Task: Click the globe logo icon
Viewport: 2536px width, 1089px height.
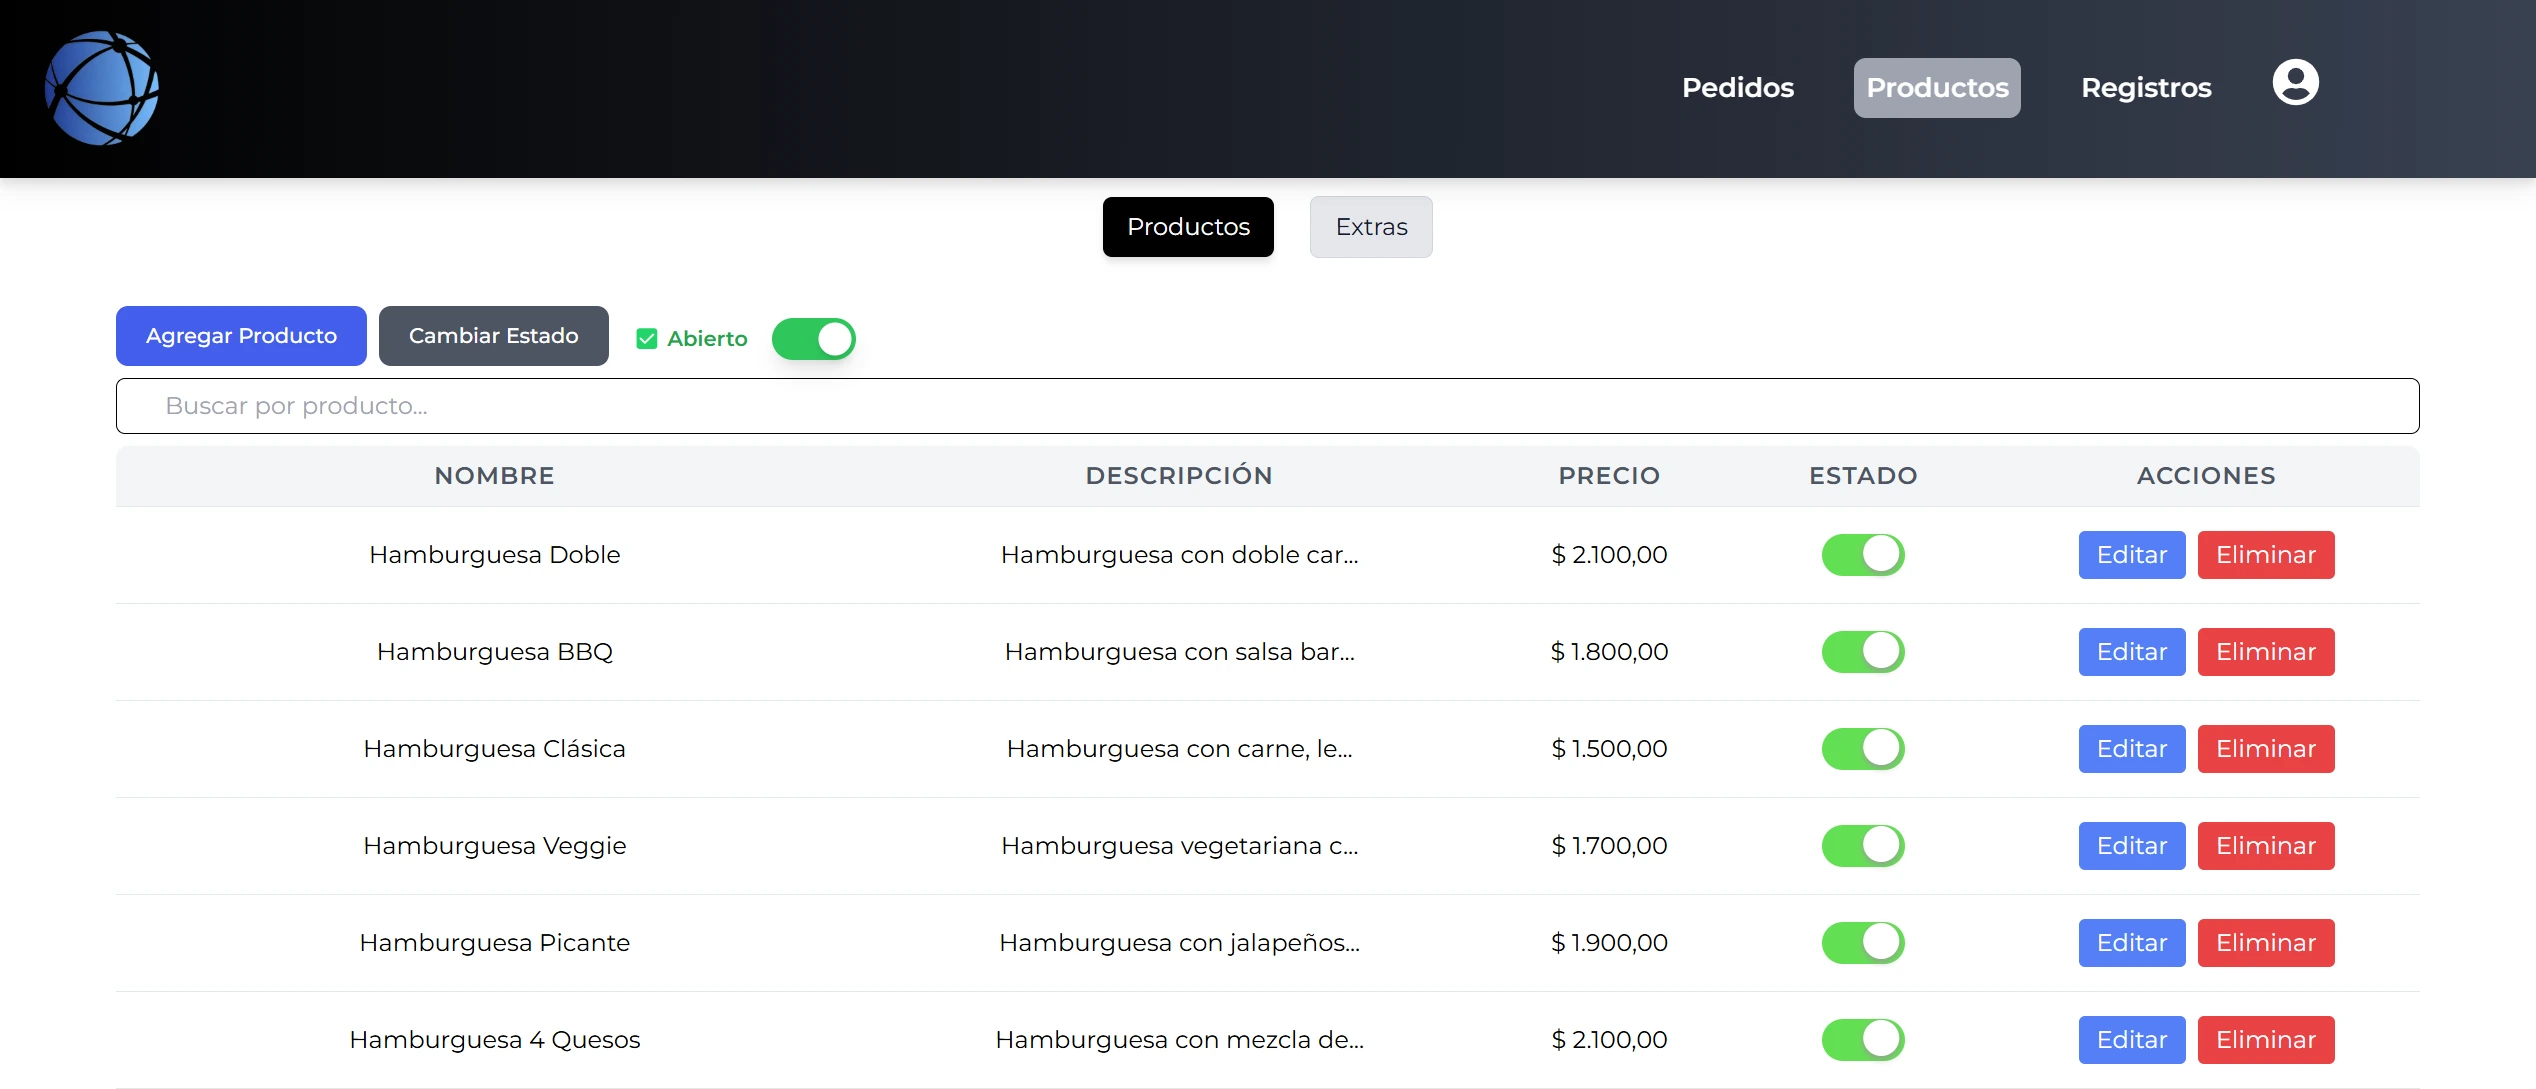Action: [102, 88]
